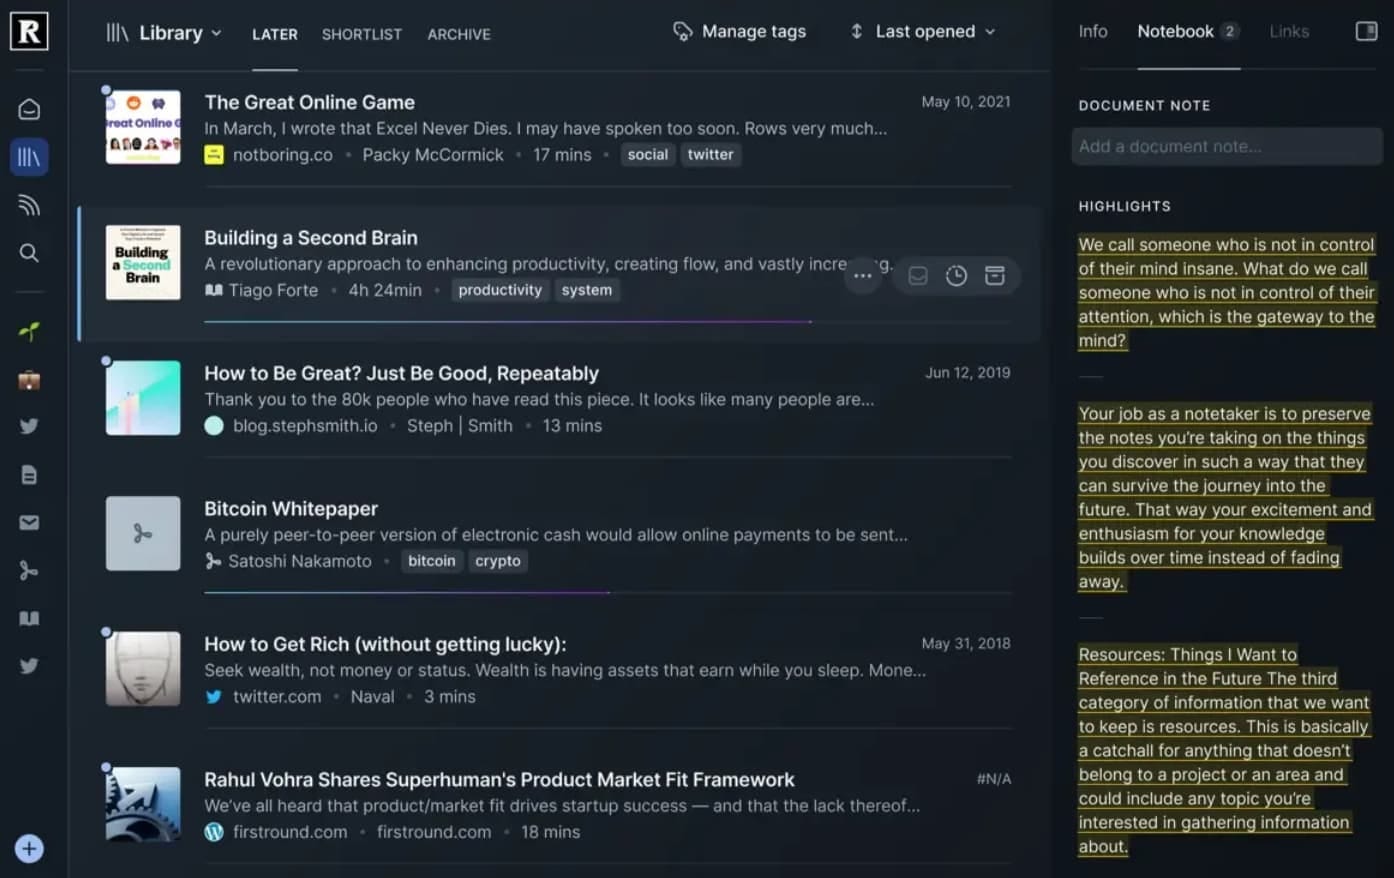This screenshot has width=1394, height=878.
Task: Open more actions for Building a Second Brain
Action: coord(862,276)
